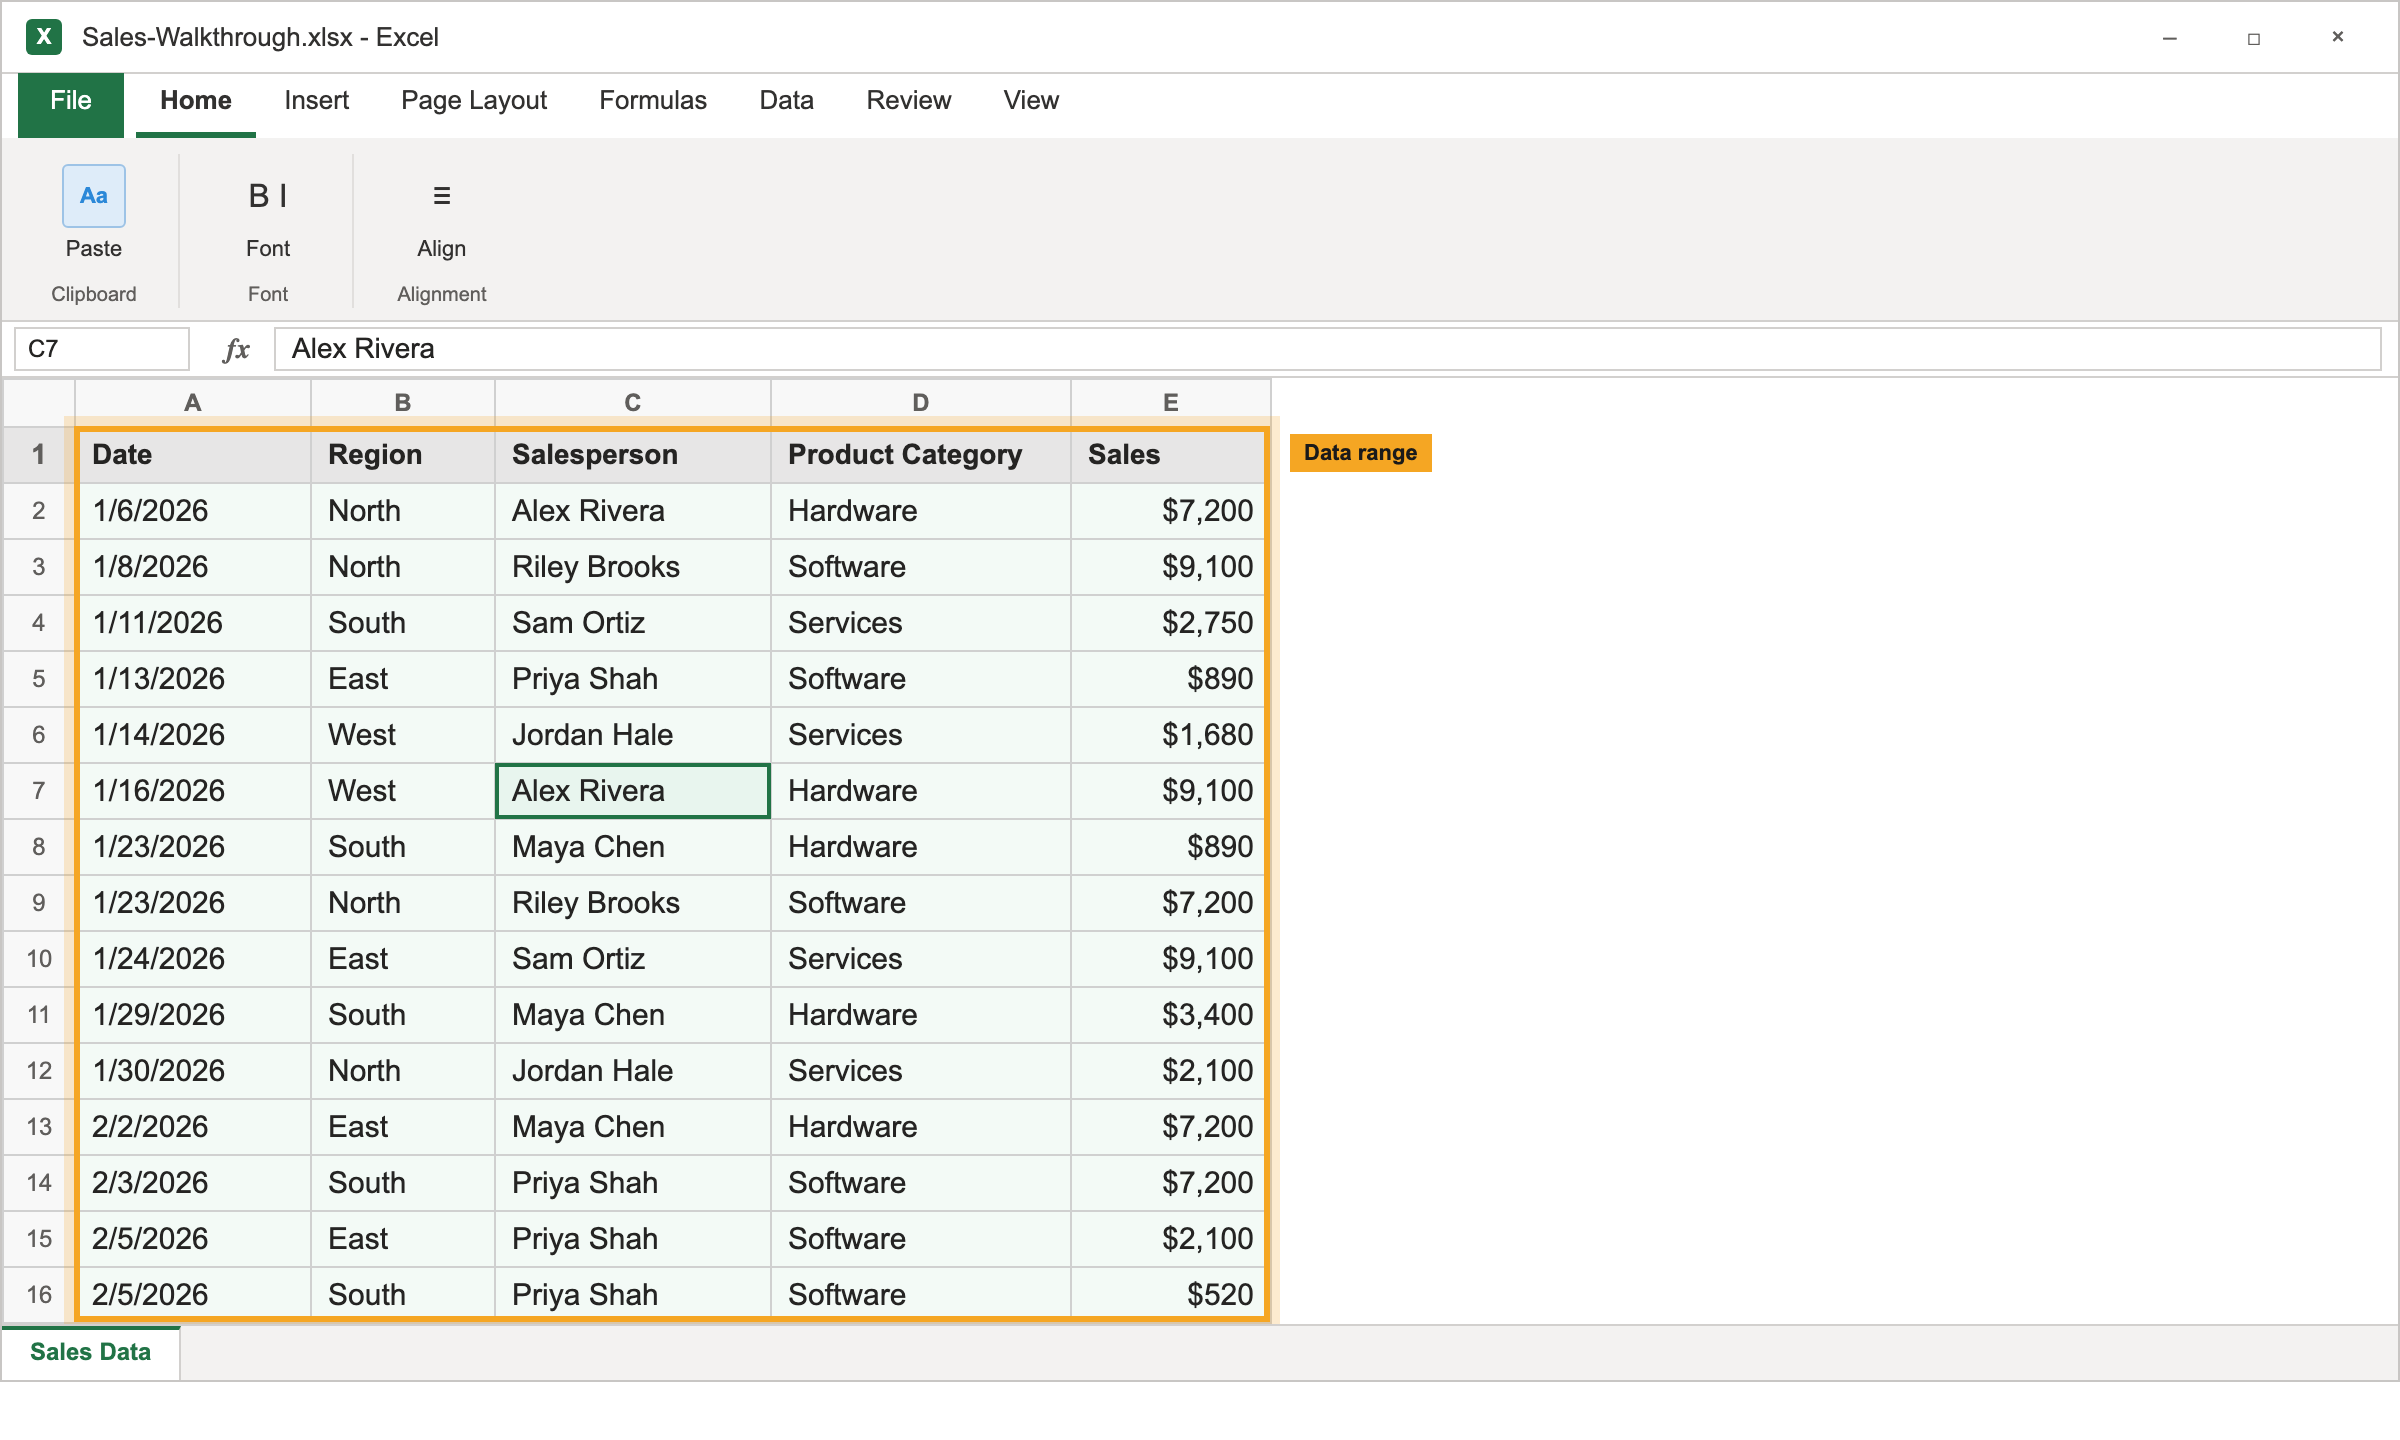Select Hardware cell in row 8
2400x1440 pixels.
click(x=921, y=847)
